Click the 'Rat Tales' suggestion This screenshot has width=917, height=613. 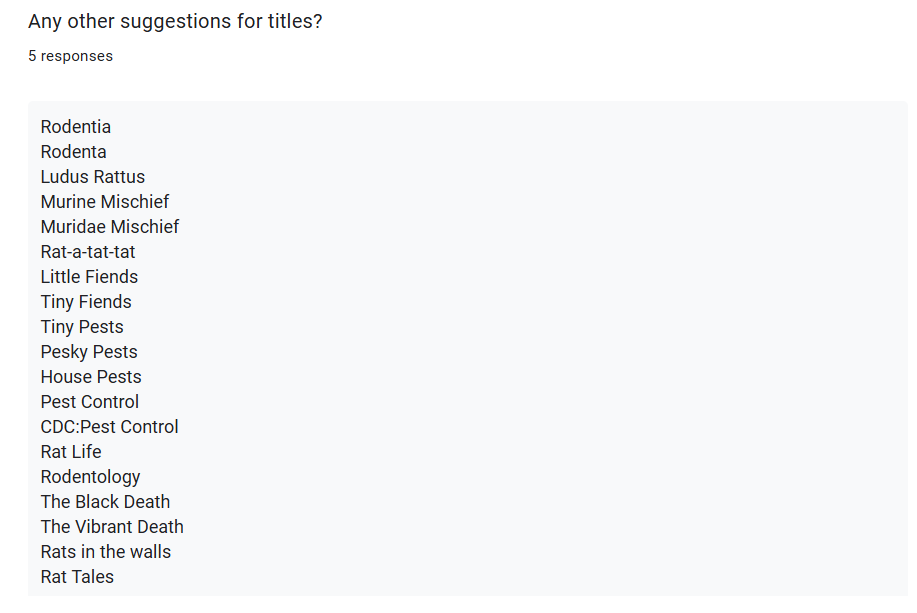click(x=77, y=577)
